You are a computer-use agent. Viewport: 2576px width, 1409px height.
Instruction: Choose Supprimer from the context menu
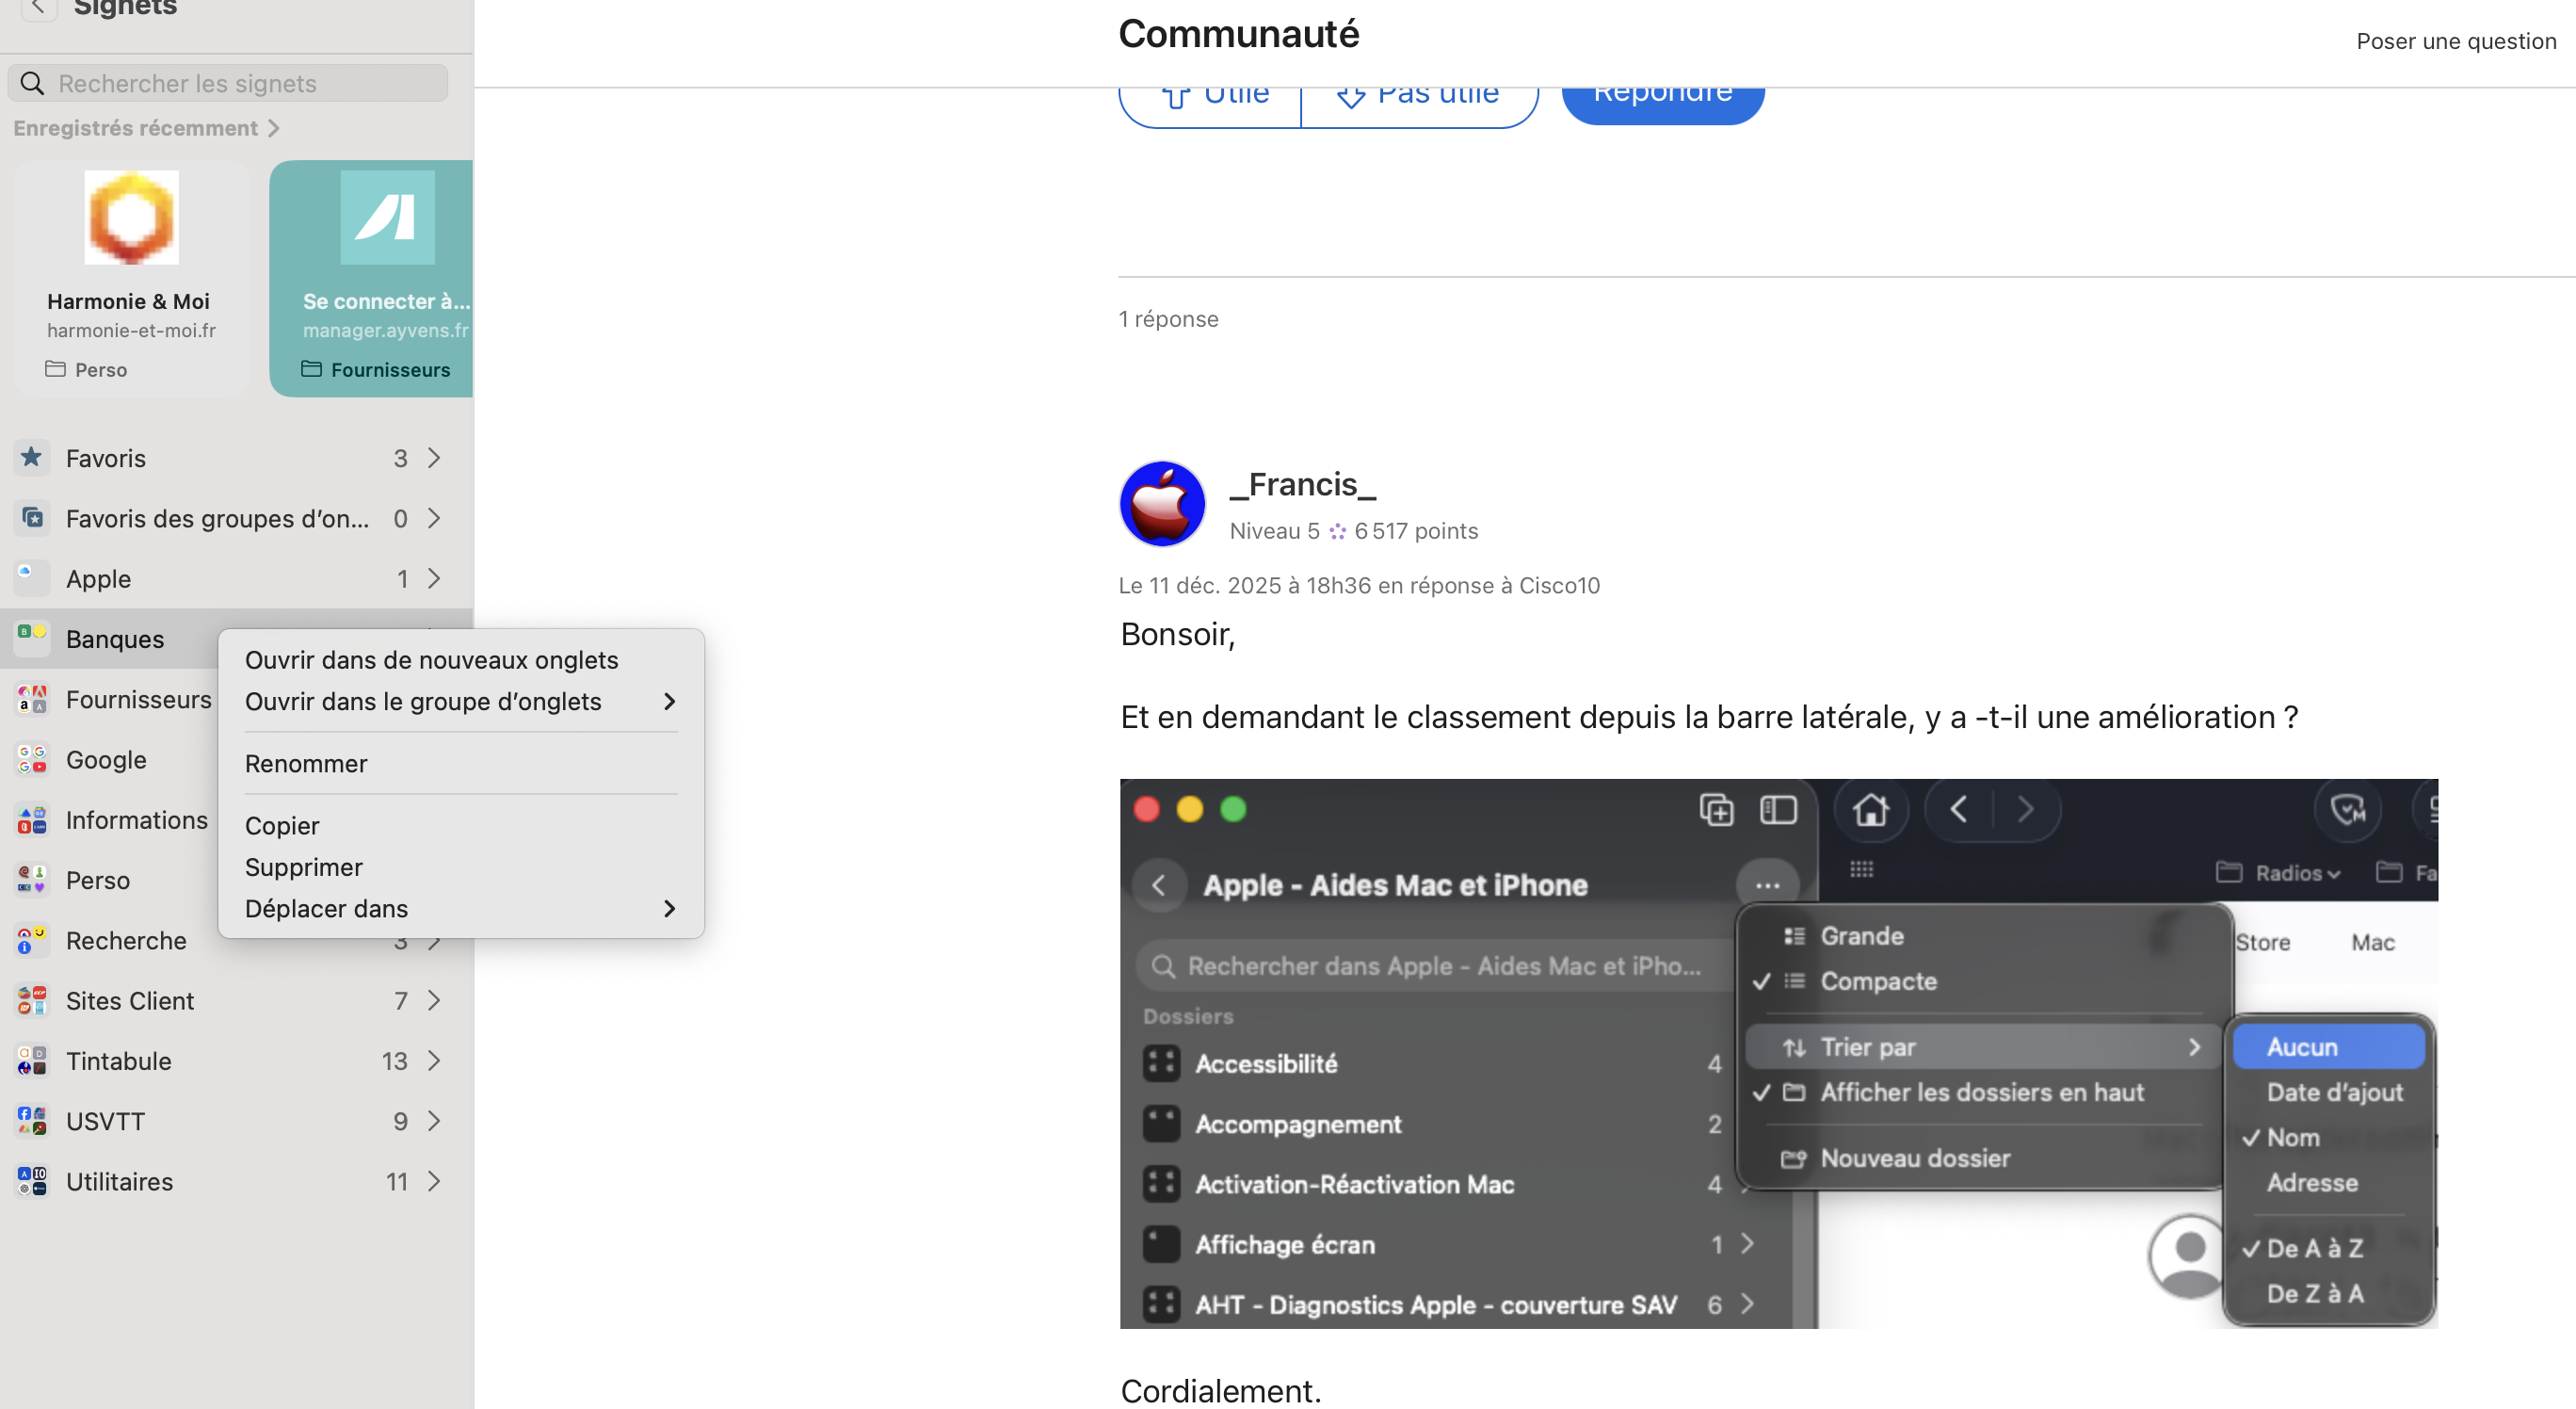[304, 867]
